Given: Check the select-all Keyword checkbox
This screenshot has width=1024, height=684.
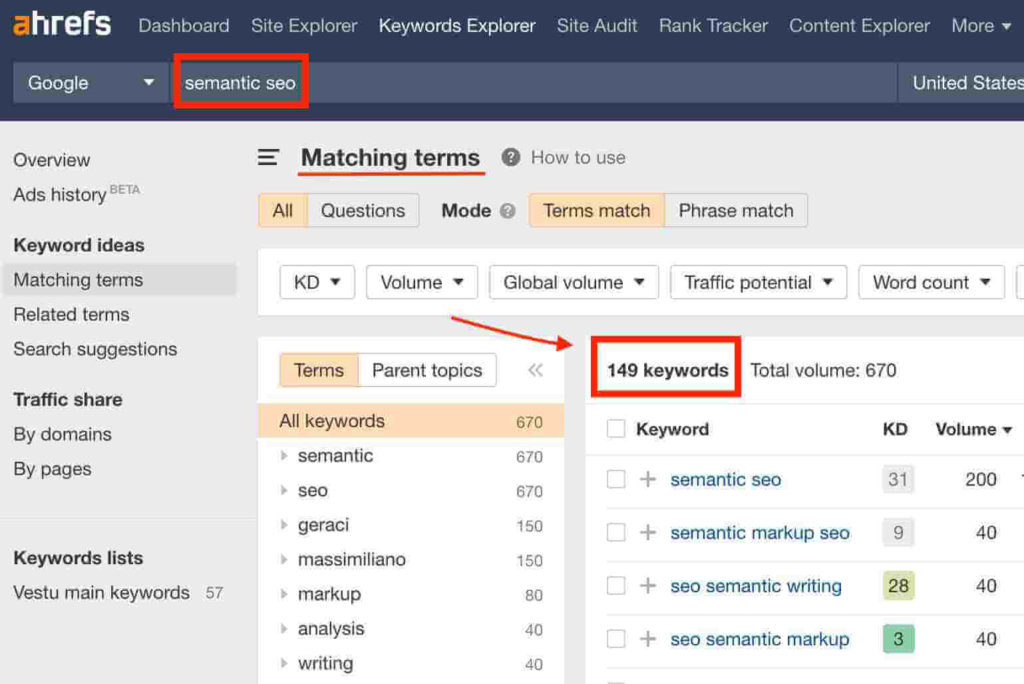Looking at the screenshot, I should tap(616, 429).
